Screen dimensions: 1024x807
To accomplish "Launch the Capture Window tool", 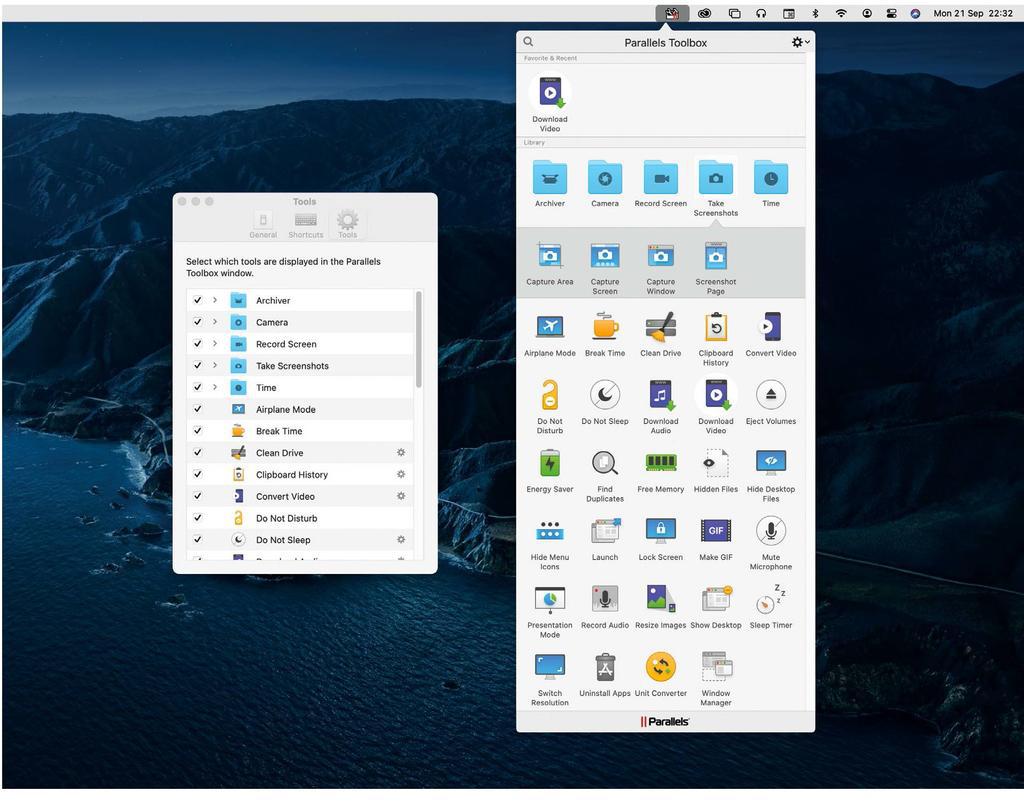I will coord(660,257).
